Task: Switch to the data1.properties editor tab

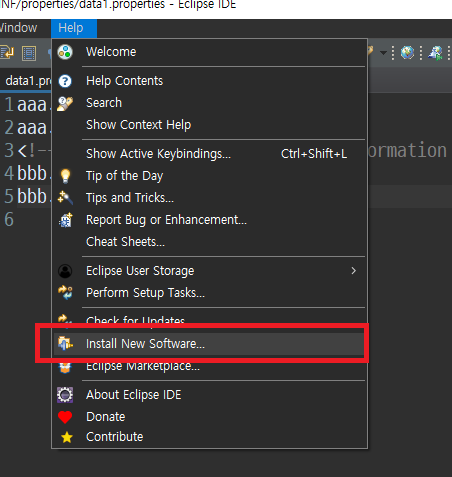Action: coord(26,81)
